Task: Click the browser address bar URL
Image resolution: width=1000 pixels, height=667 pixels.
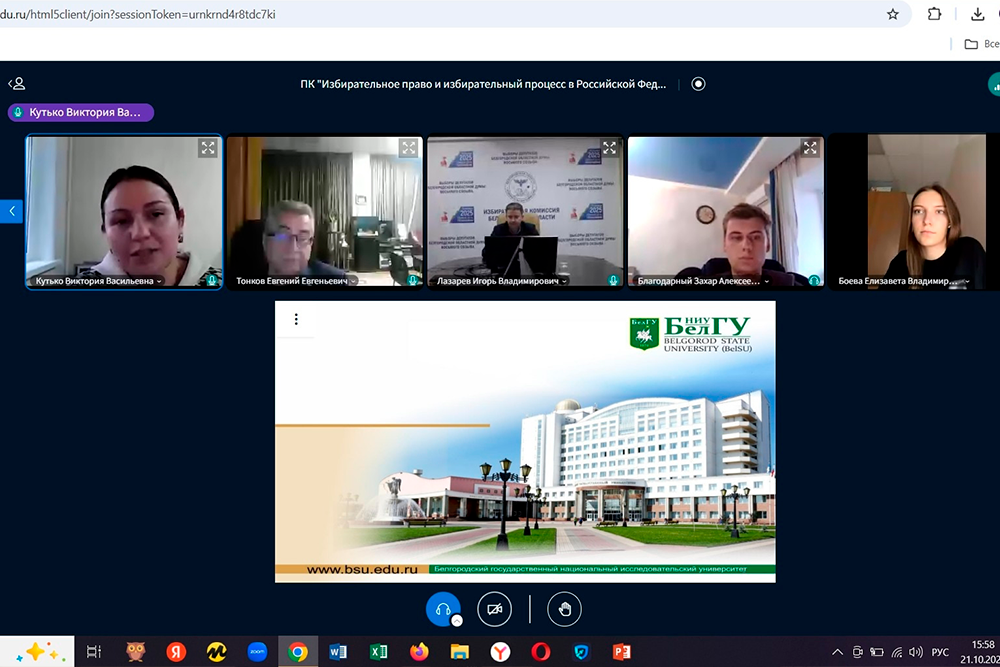Action: 138,14
